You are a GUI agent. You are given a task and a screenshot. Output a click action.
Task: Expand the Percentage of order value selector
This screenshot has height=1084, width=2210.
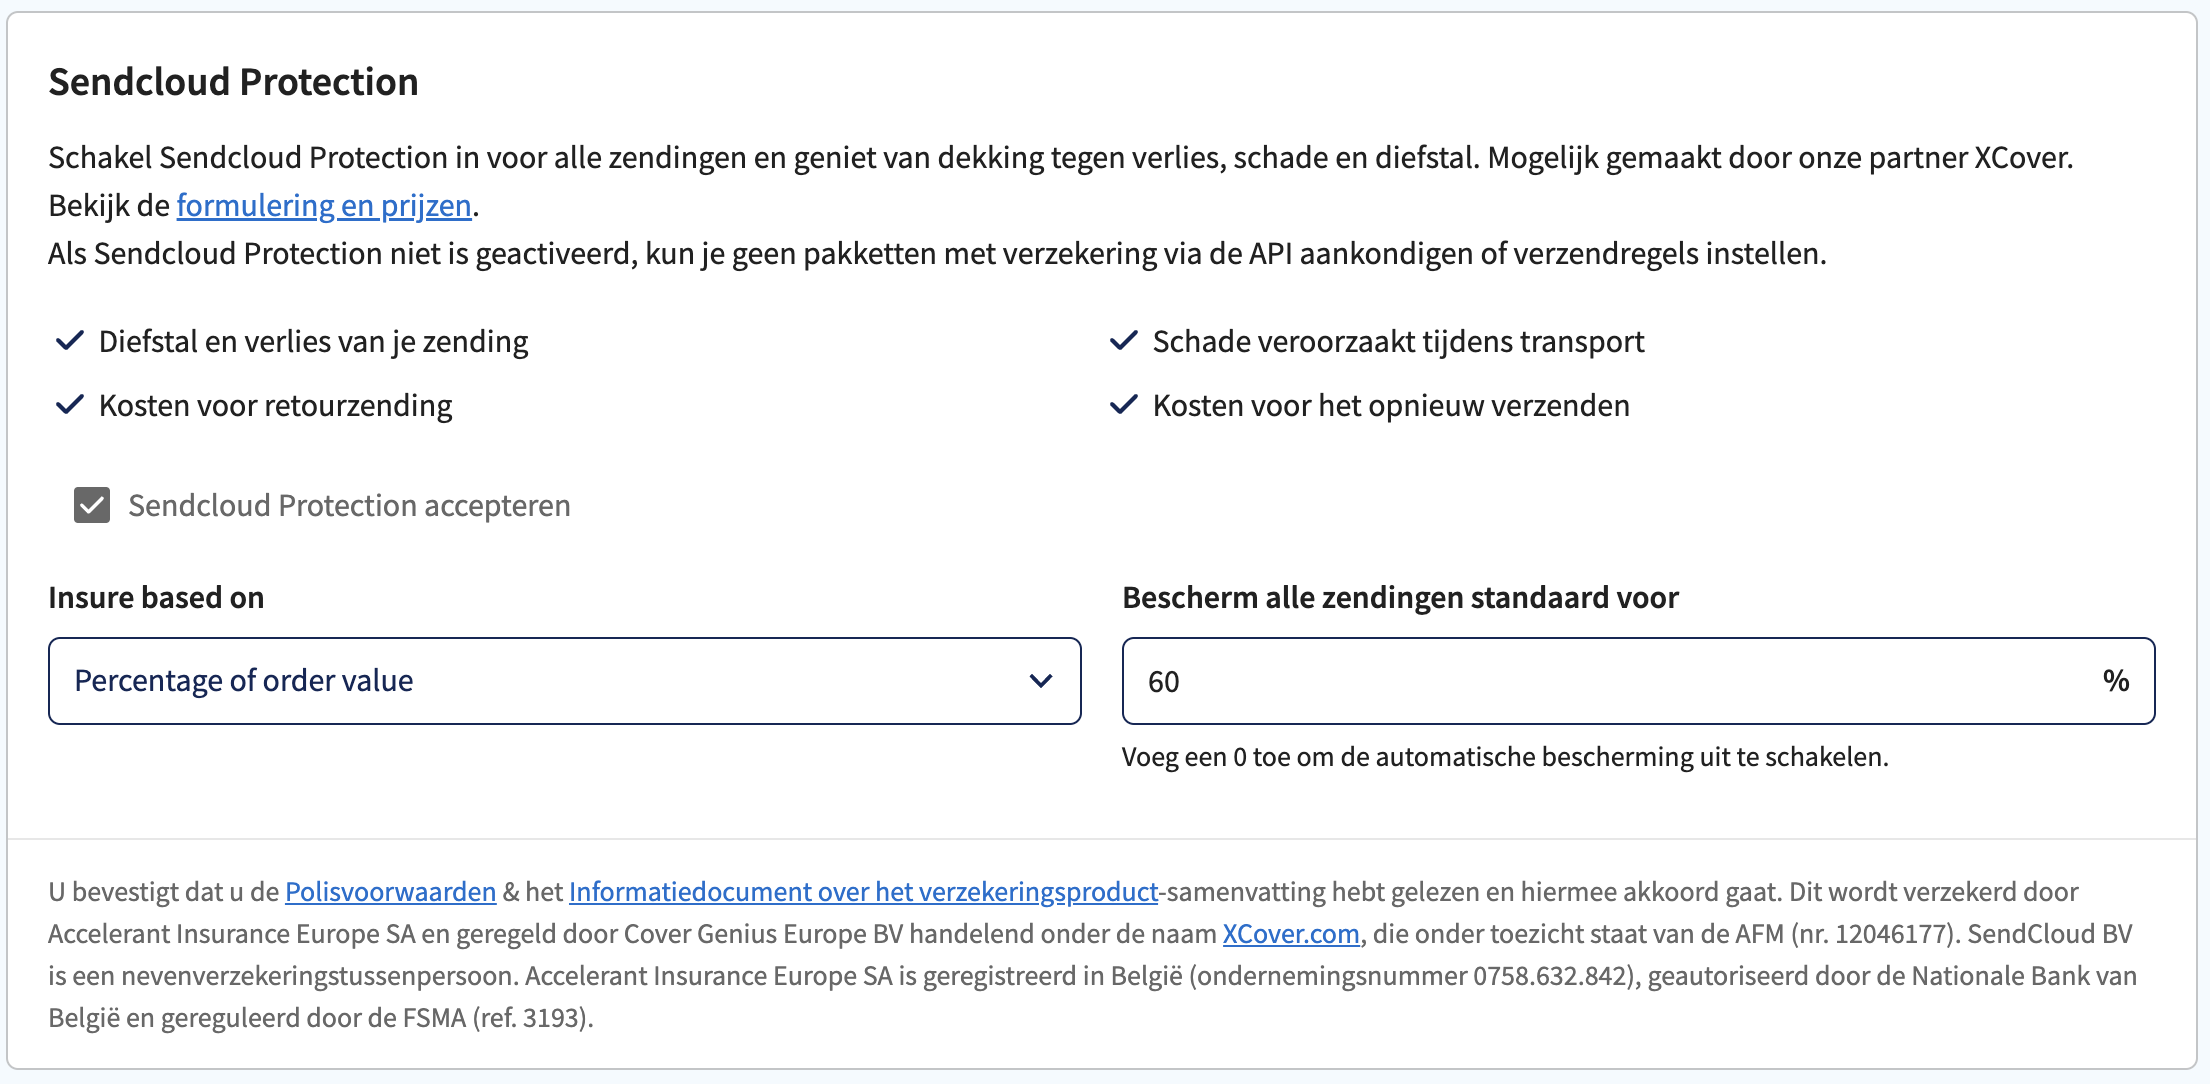[564, 681]
